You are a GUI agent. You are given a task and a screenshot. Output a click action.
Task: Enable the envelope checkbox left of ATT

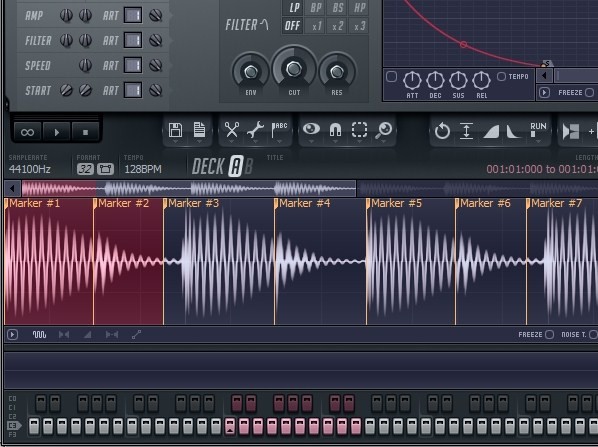point(392,77)
